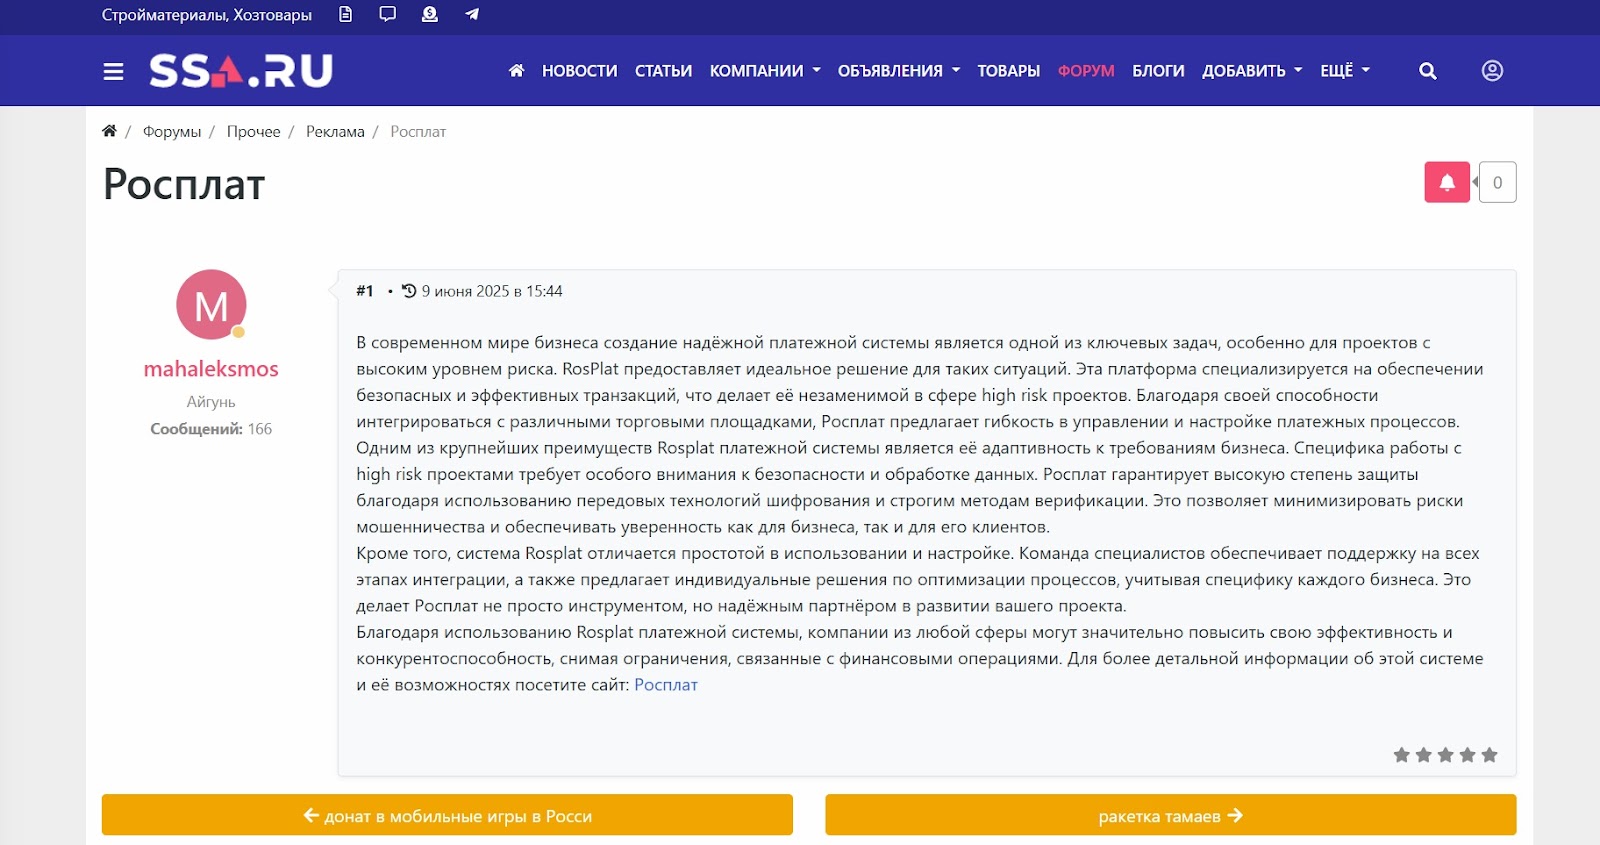Go to previous topic донат в мобильные игры
Viewport: 1600px width, 845px height.
[447, 815]
